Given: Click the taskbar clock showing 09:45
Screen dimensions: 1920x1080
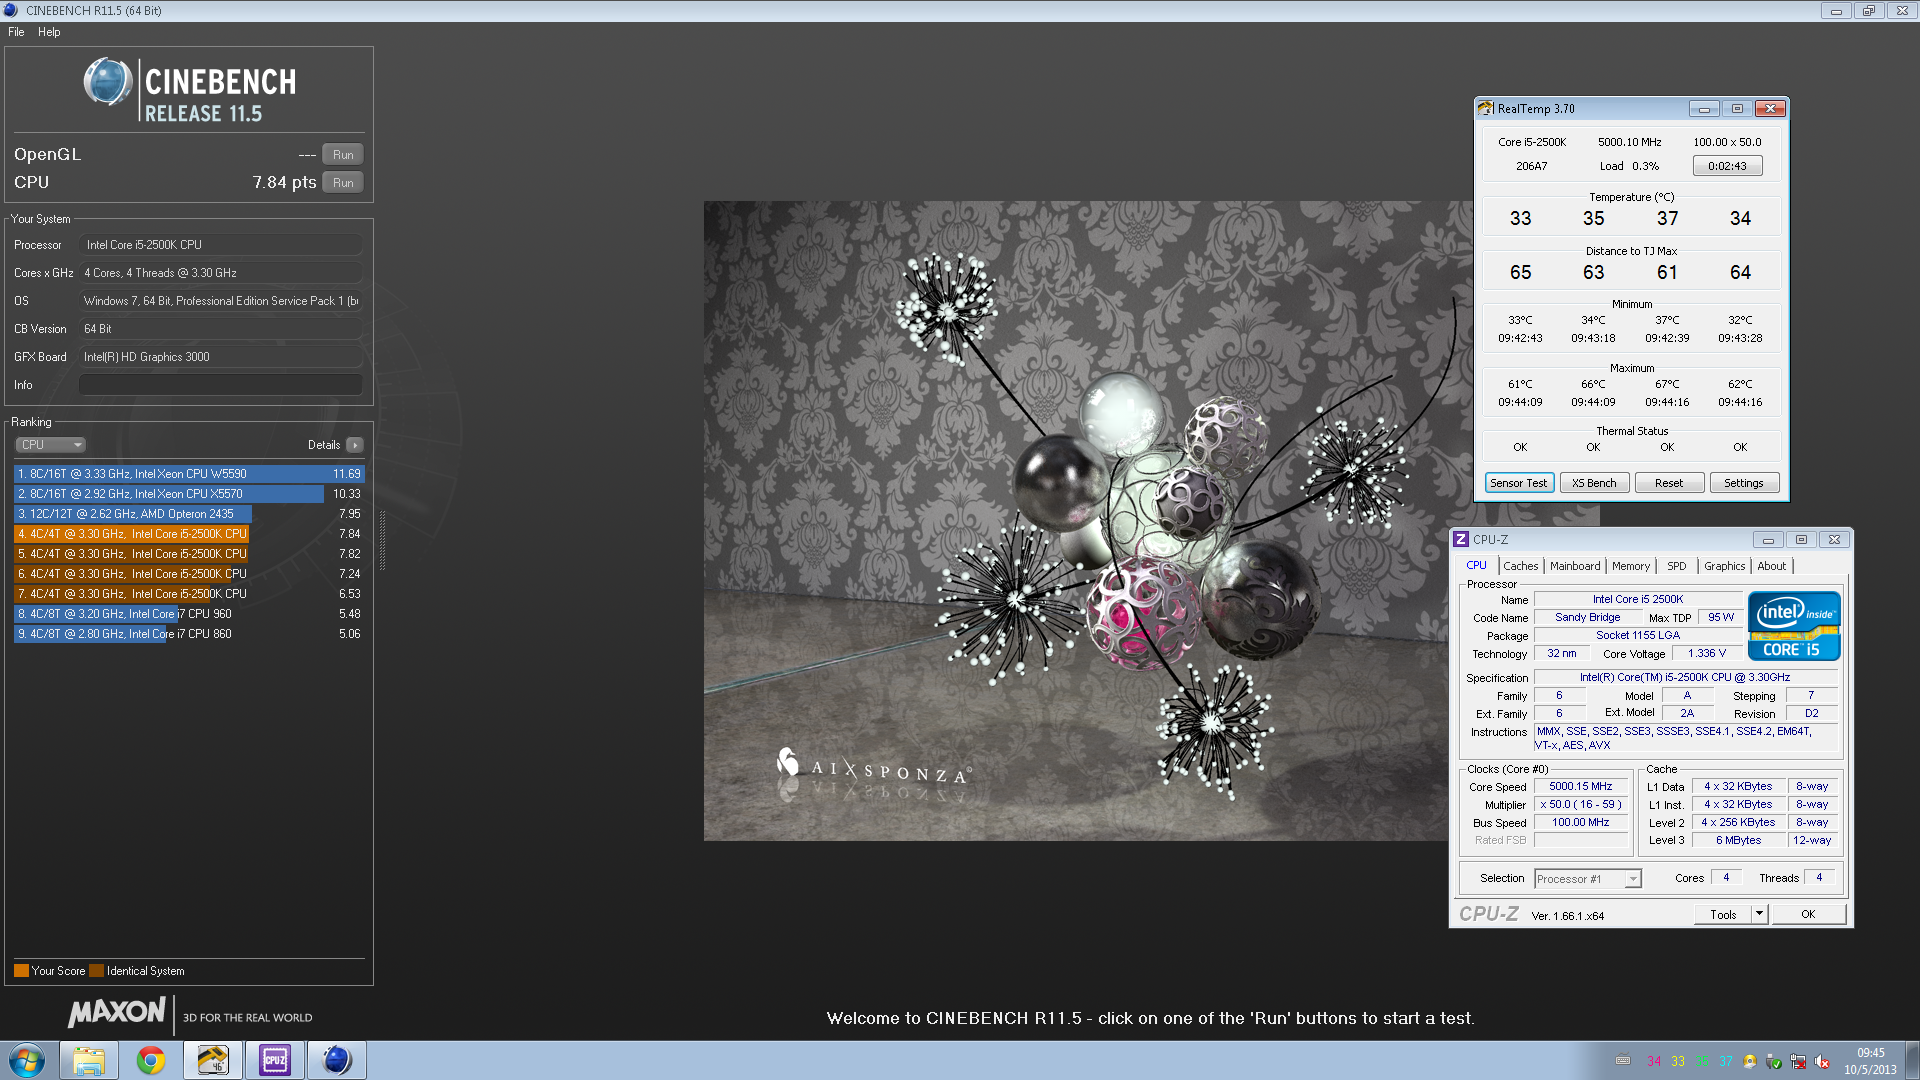Looking at the screenshot, I should point(1870,1061).
